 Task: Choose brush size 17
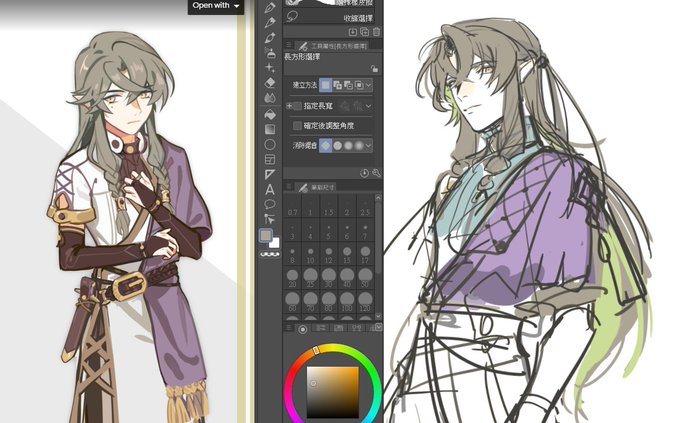pos(365,255)
